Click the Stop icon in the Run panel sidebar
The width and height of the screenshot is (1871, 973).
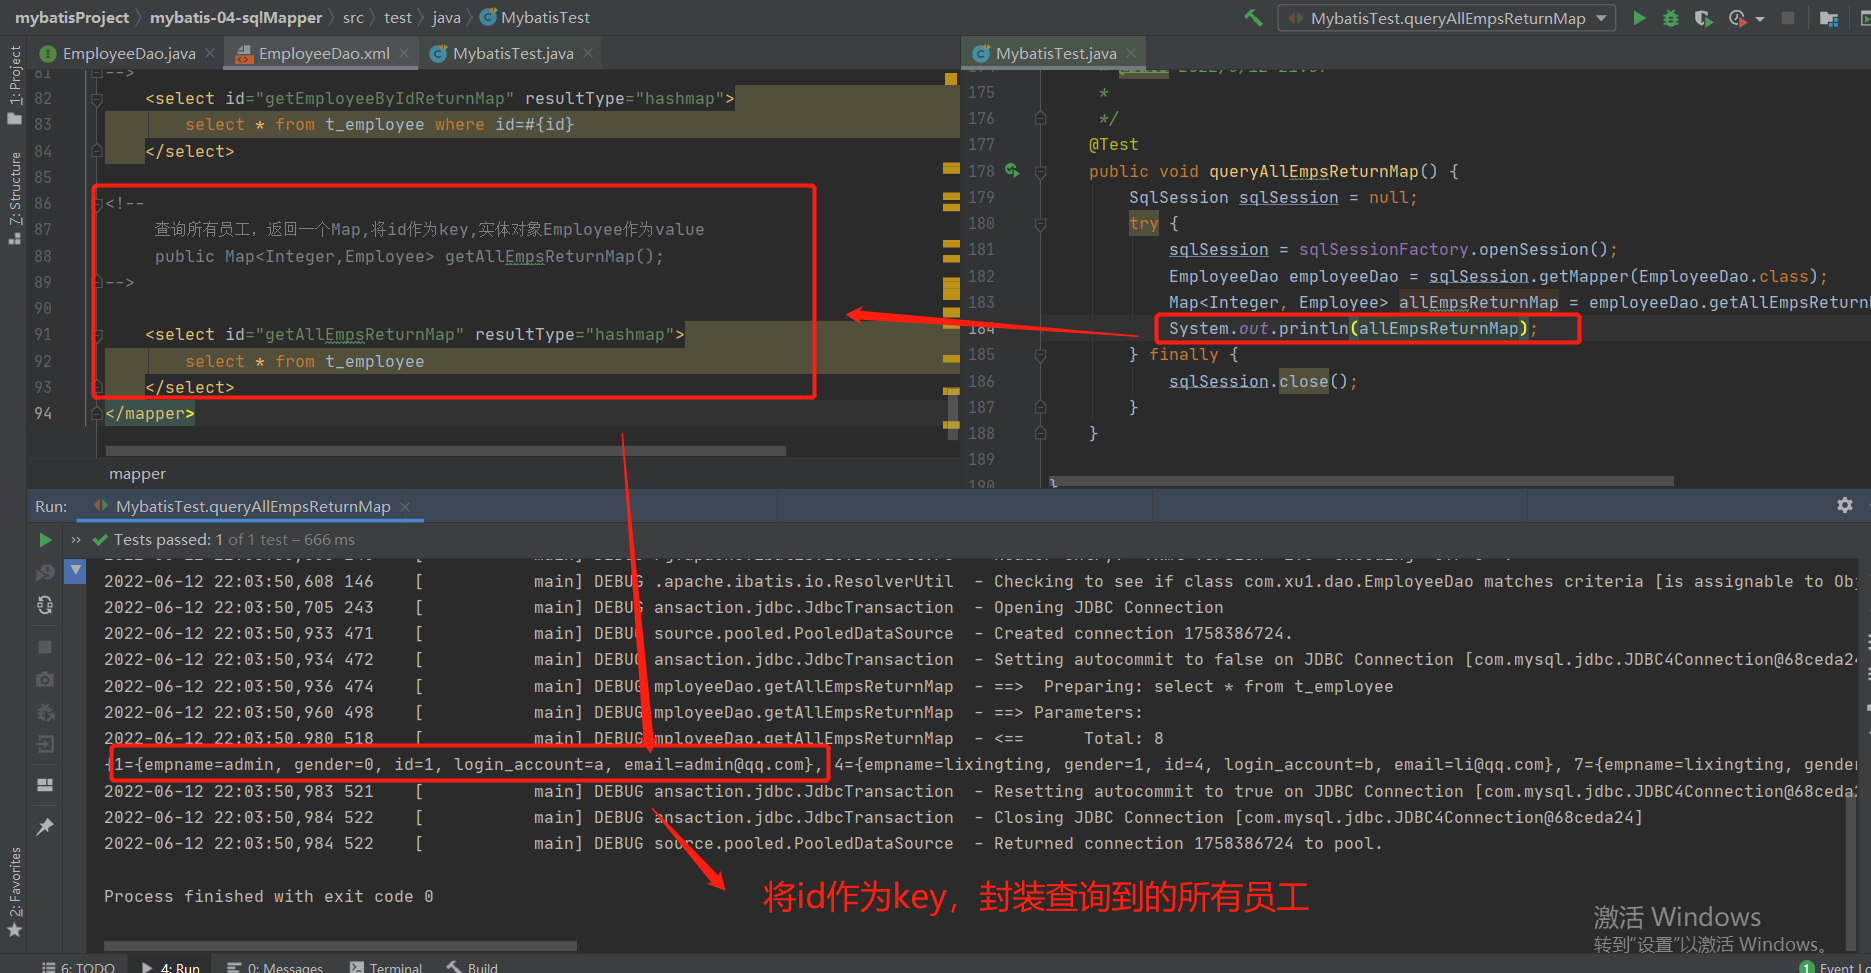[x=45, y=647]
